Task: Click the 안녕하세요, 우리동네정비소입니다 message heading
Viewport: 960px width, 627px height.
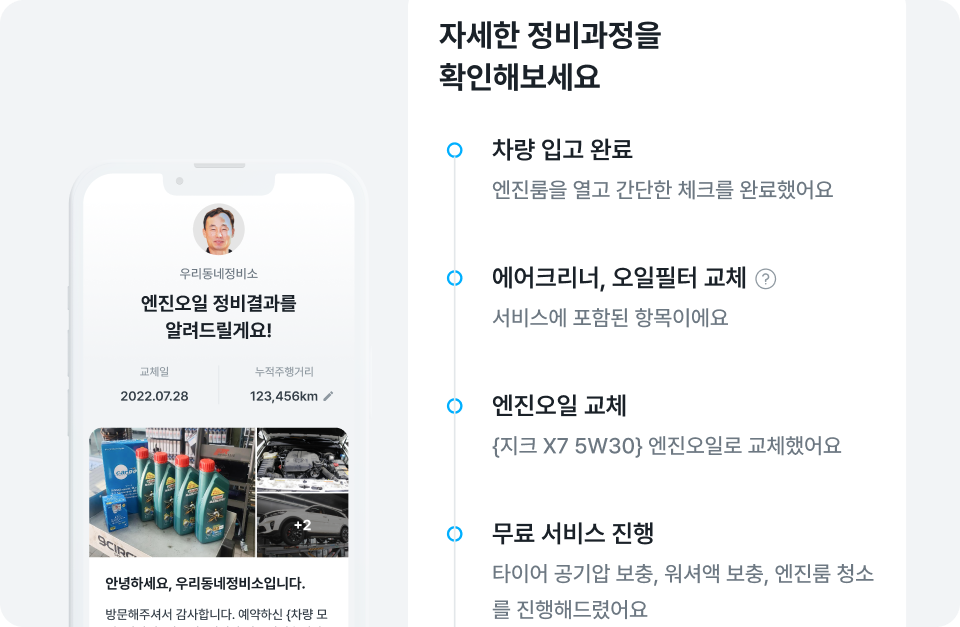Action: coord(205,584)
